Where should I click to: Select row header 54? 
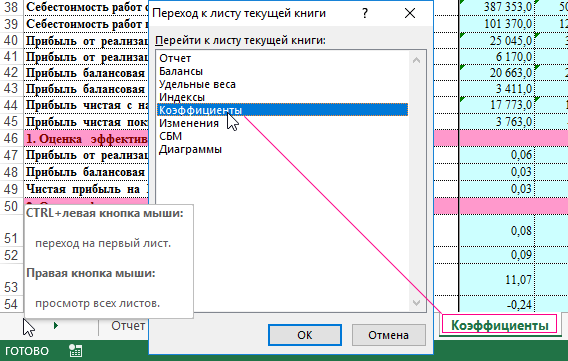[x=11, y=304]
